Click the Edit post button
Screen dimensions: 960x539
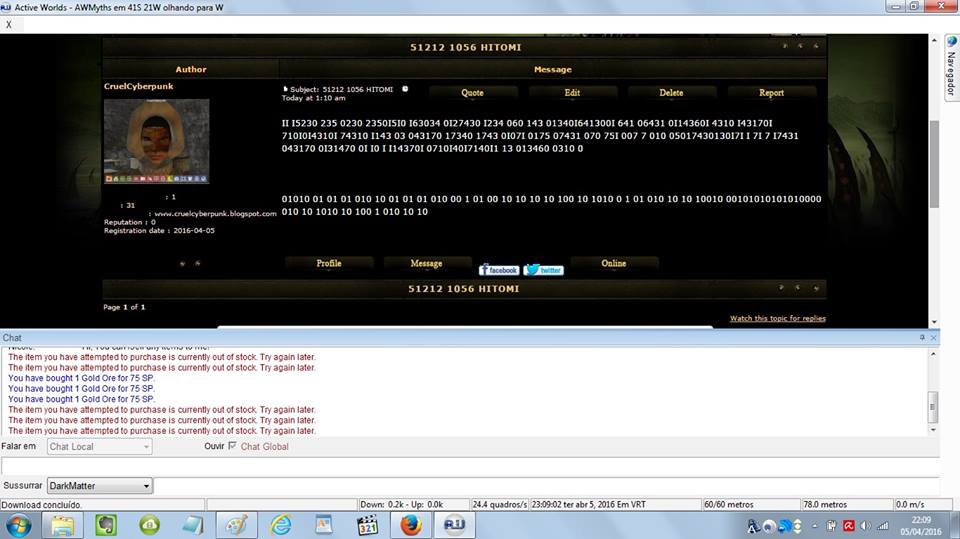coord(572,92)
